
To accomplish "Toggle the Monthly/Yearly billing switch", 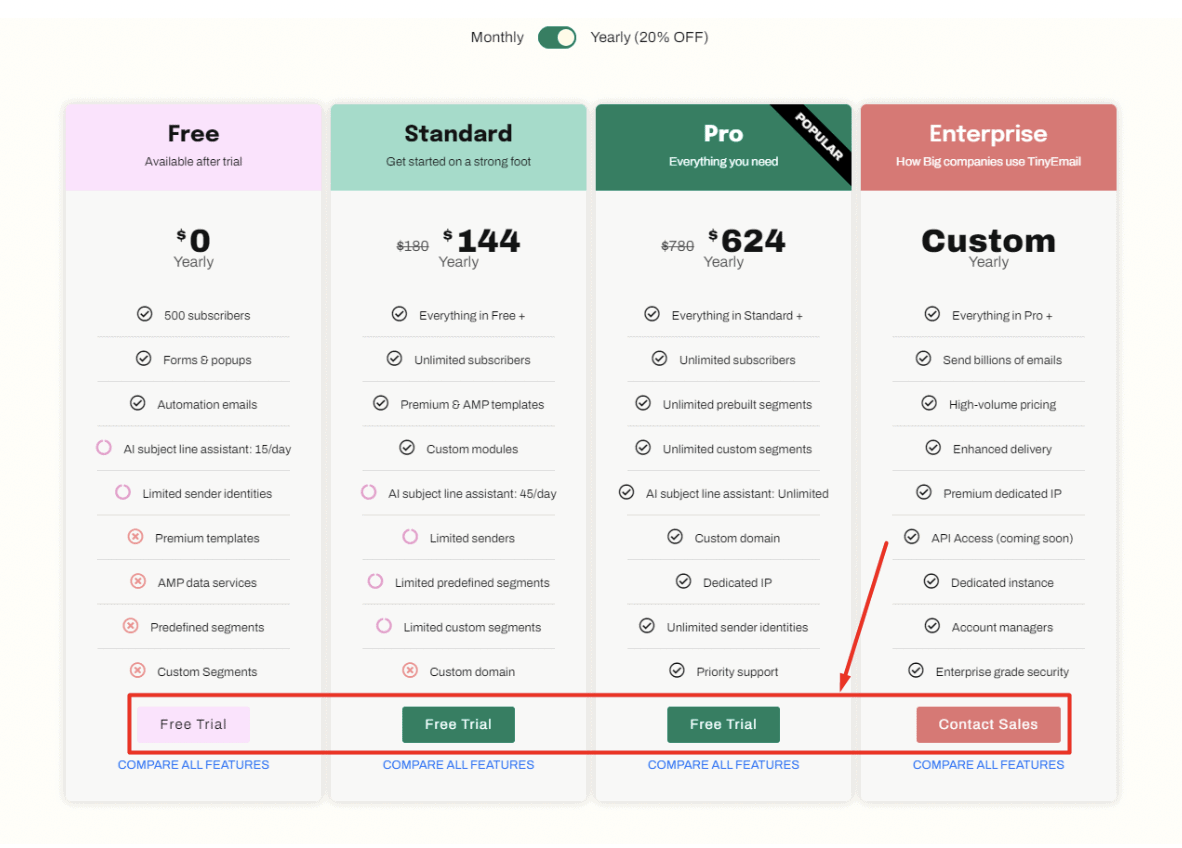I will [x=557, y=37].
